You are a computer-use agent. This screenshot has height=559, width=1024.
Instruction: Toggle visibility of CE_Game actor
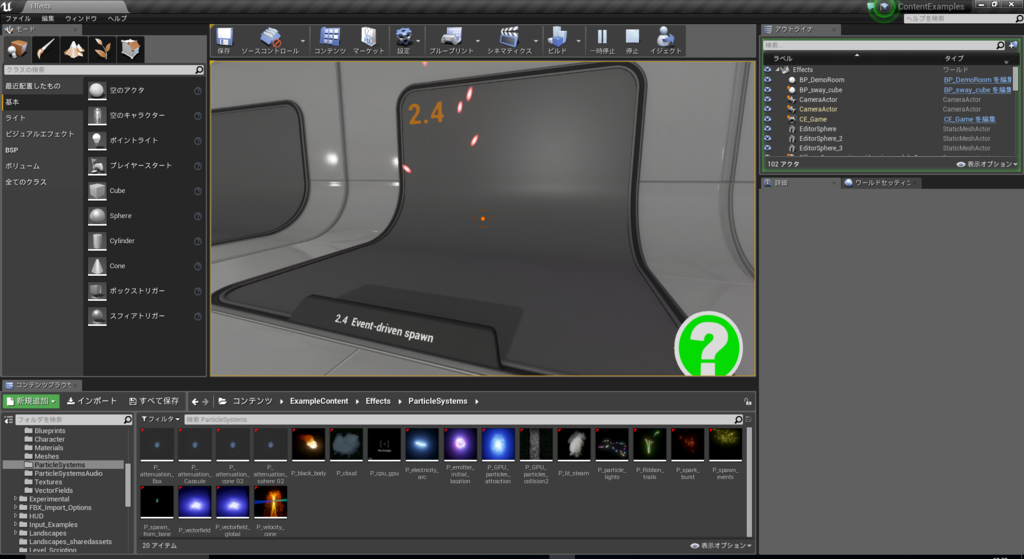pos(767,119)
